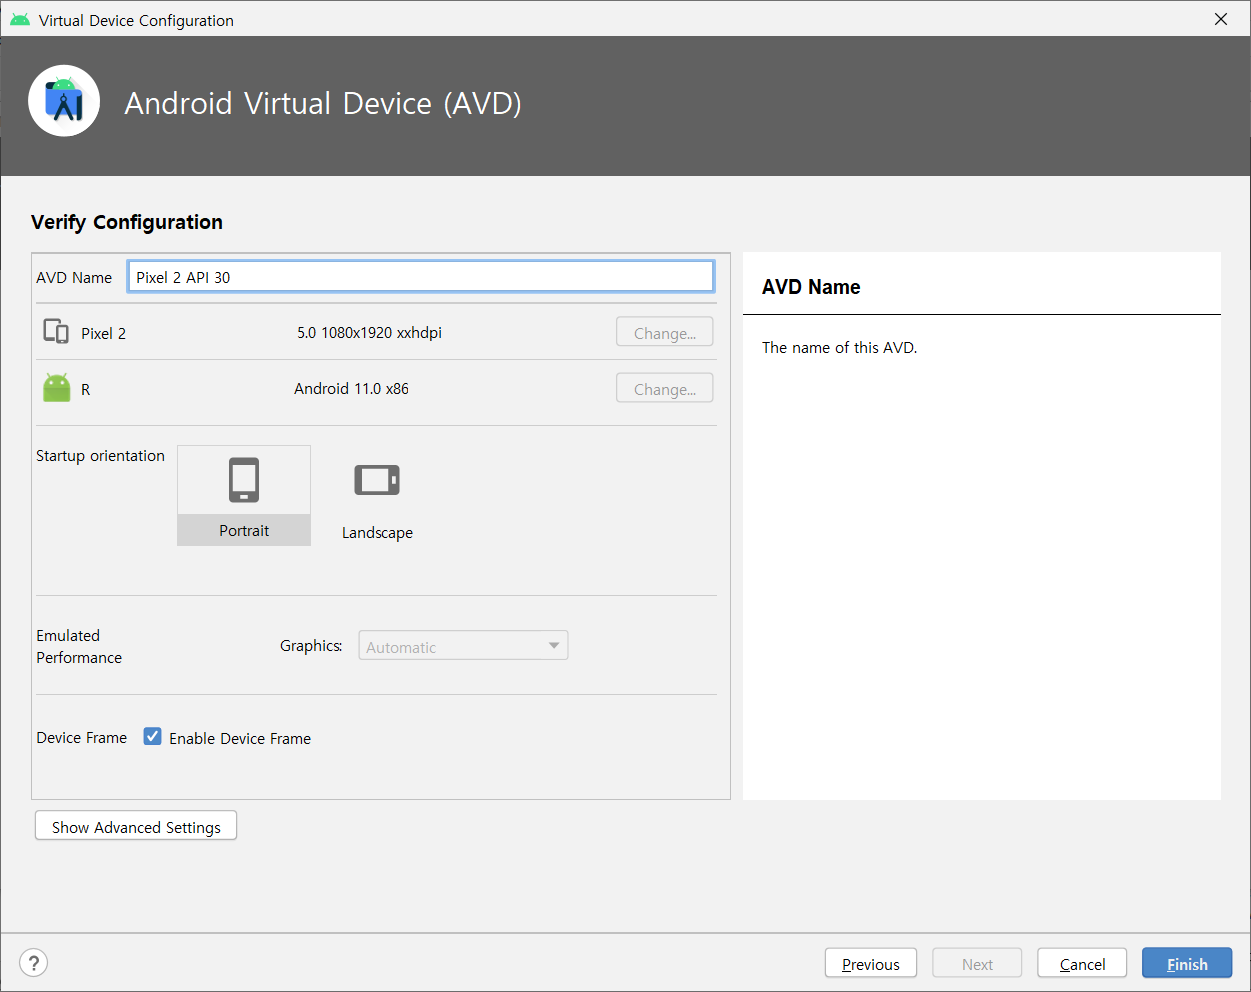Go back with the Previous button

tap(871, 964)
